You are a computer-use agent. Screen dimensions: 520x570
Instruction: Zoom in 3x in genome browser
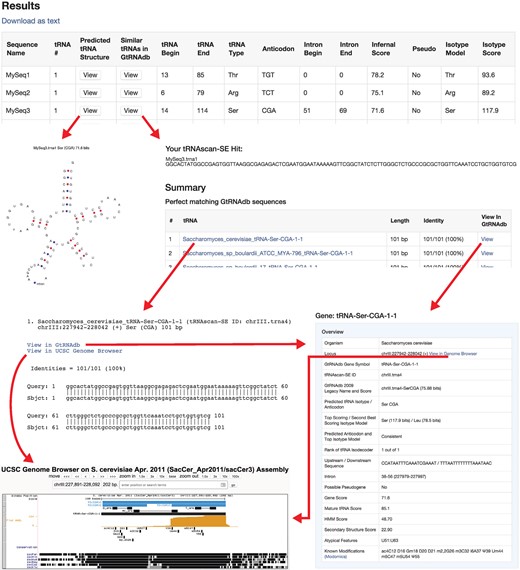[x=152, y=476]
